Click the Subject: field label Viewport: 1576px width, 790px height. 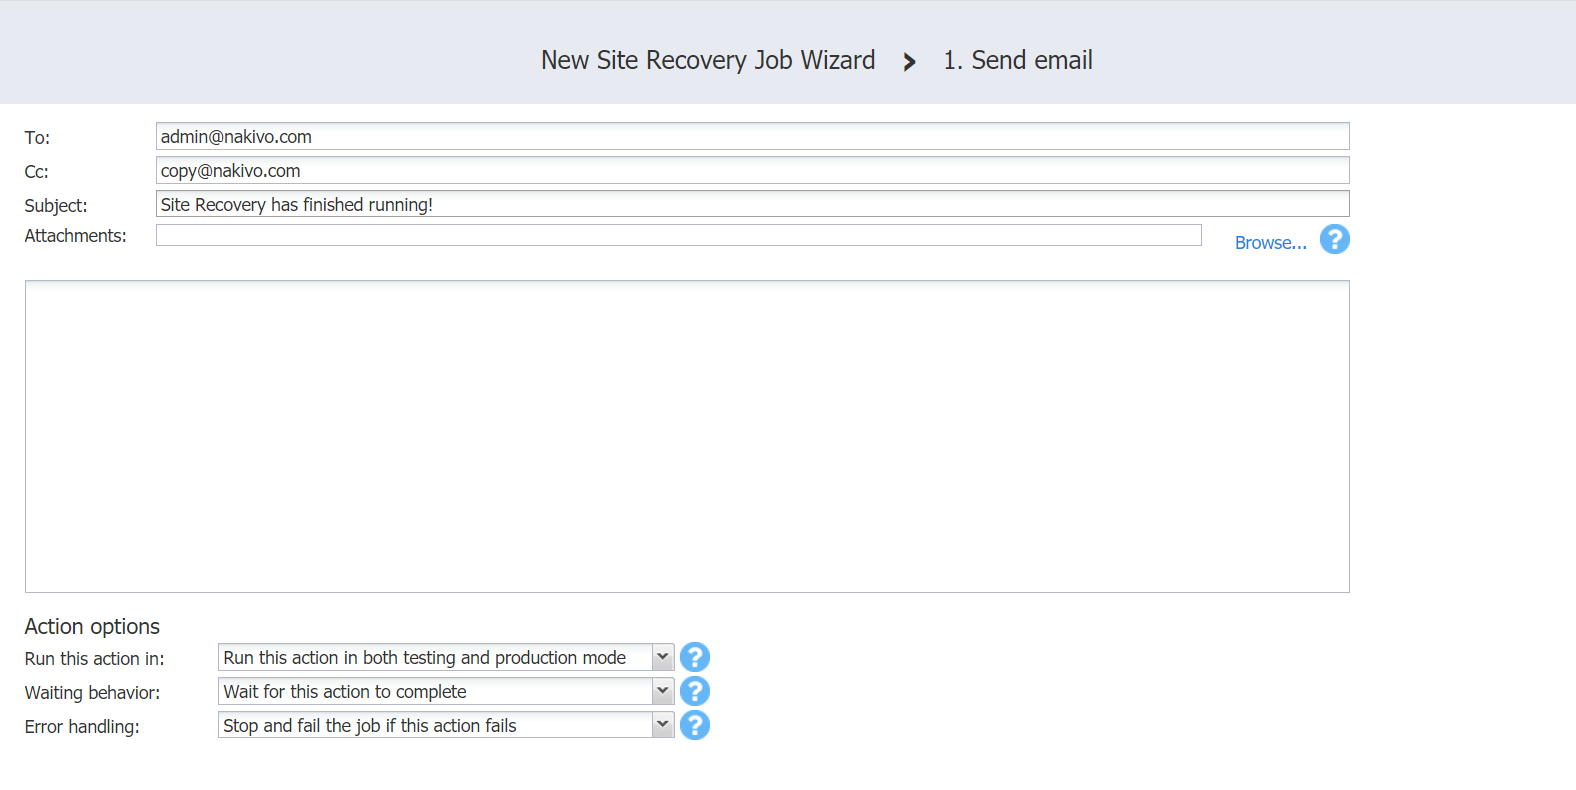coord(56,206)
